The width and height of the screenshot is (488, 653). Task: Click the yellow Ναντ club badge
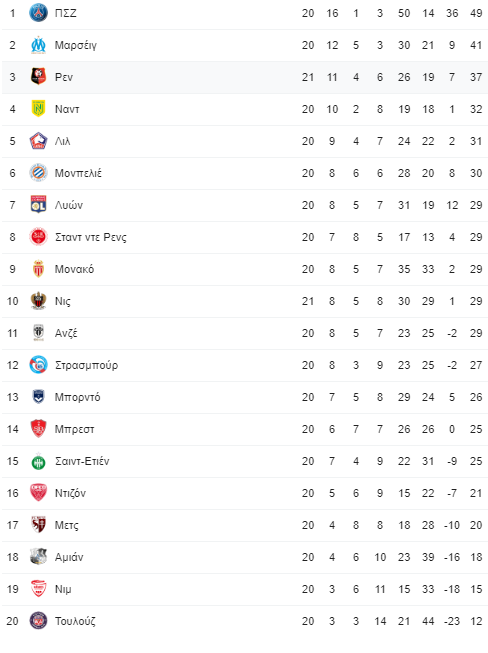(38, 109)
